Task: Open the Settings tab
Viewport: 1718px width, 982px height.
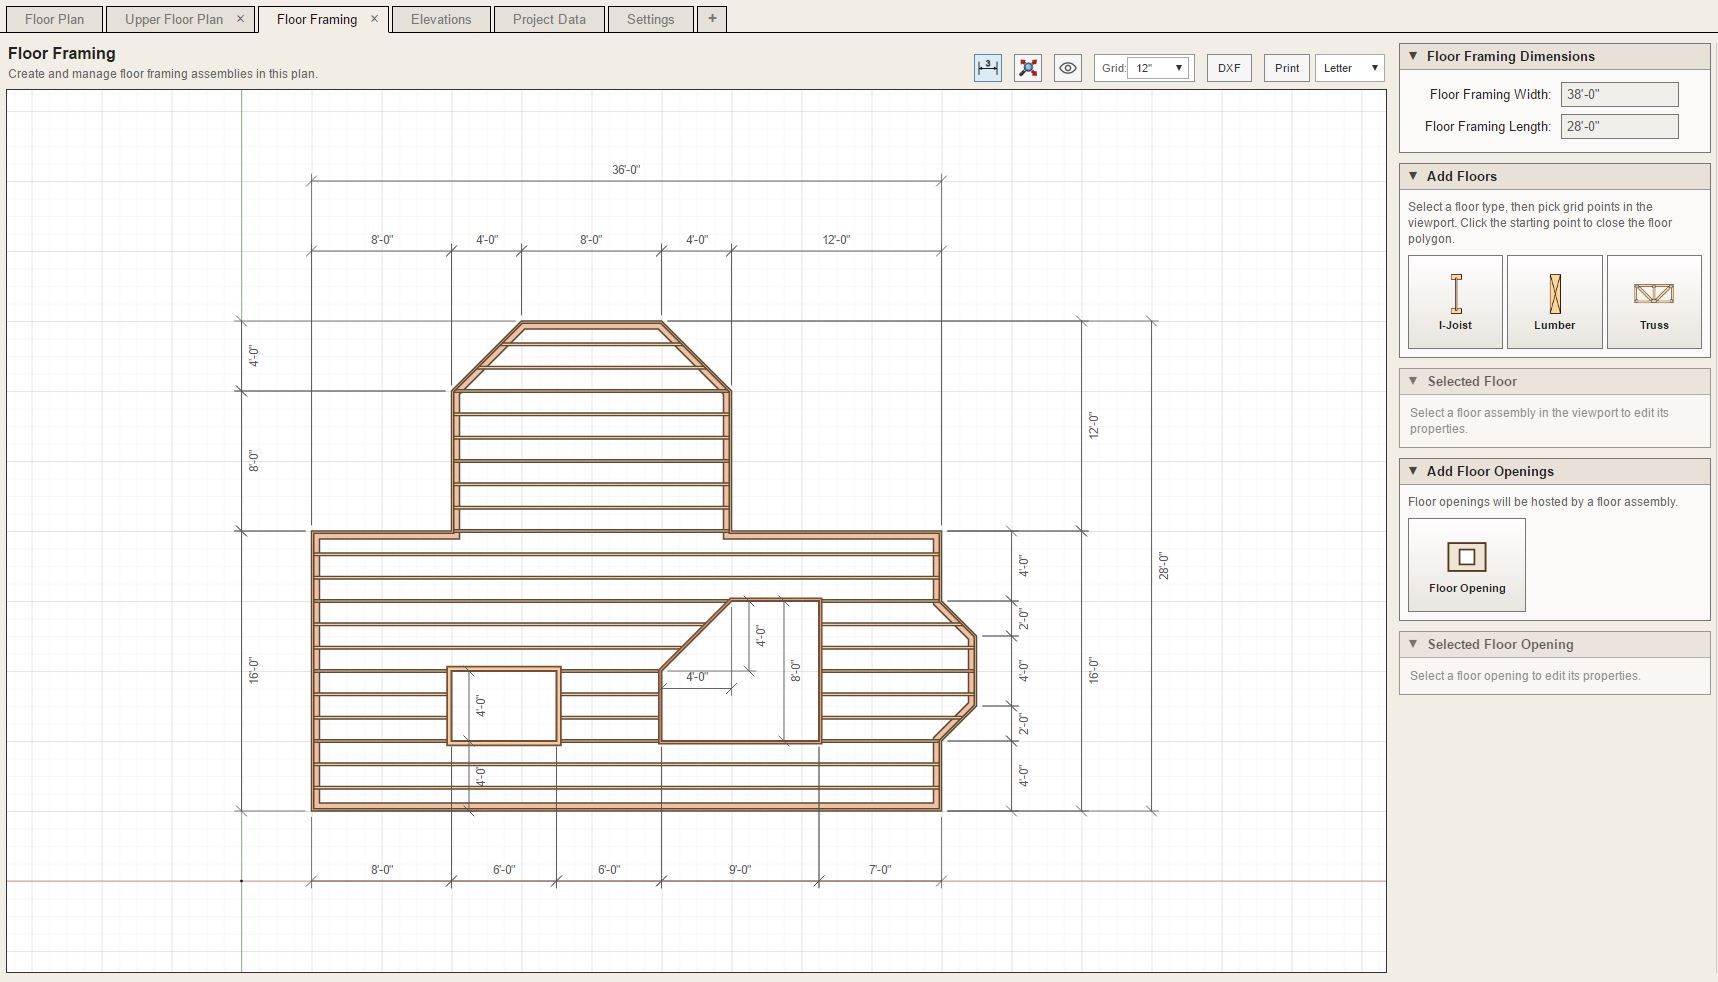Action: coord(651,19)
